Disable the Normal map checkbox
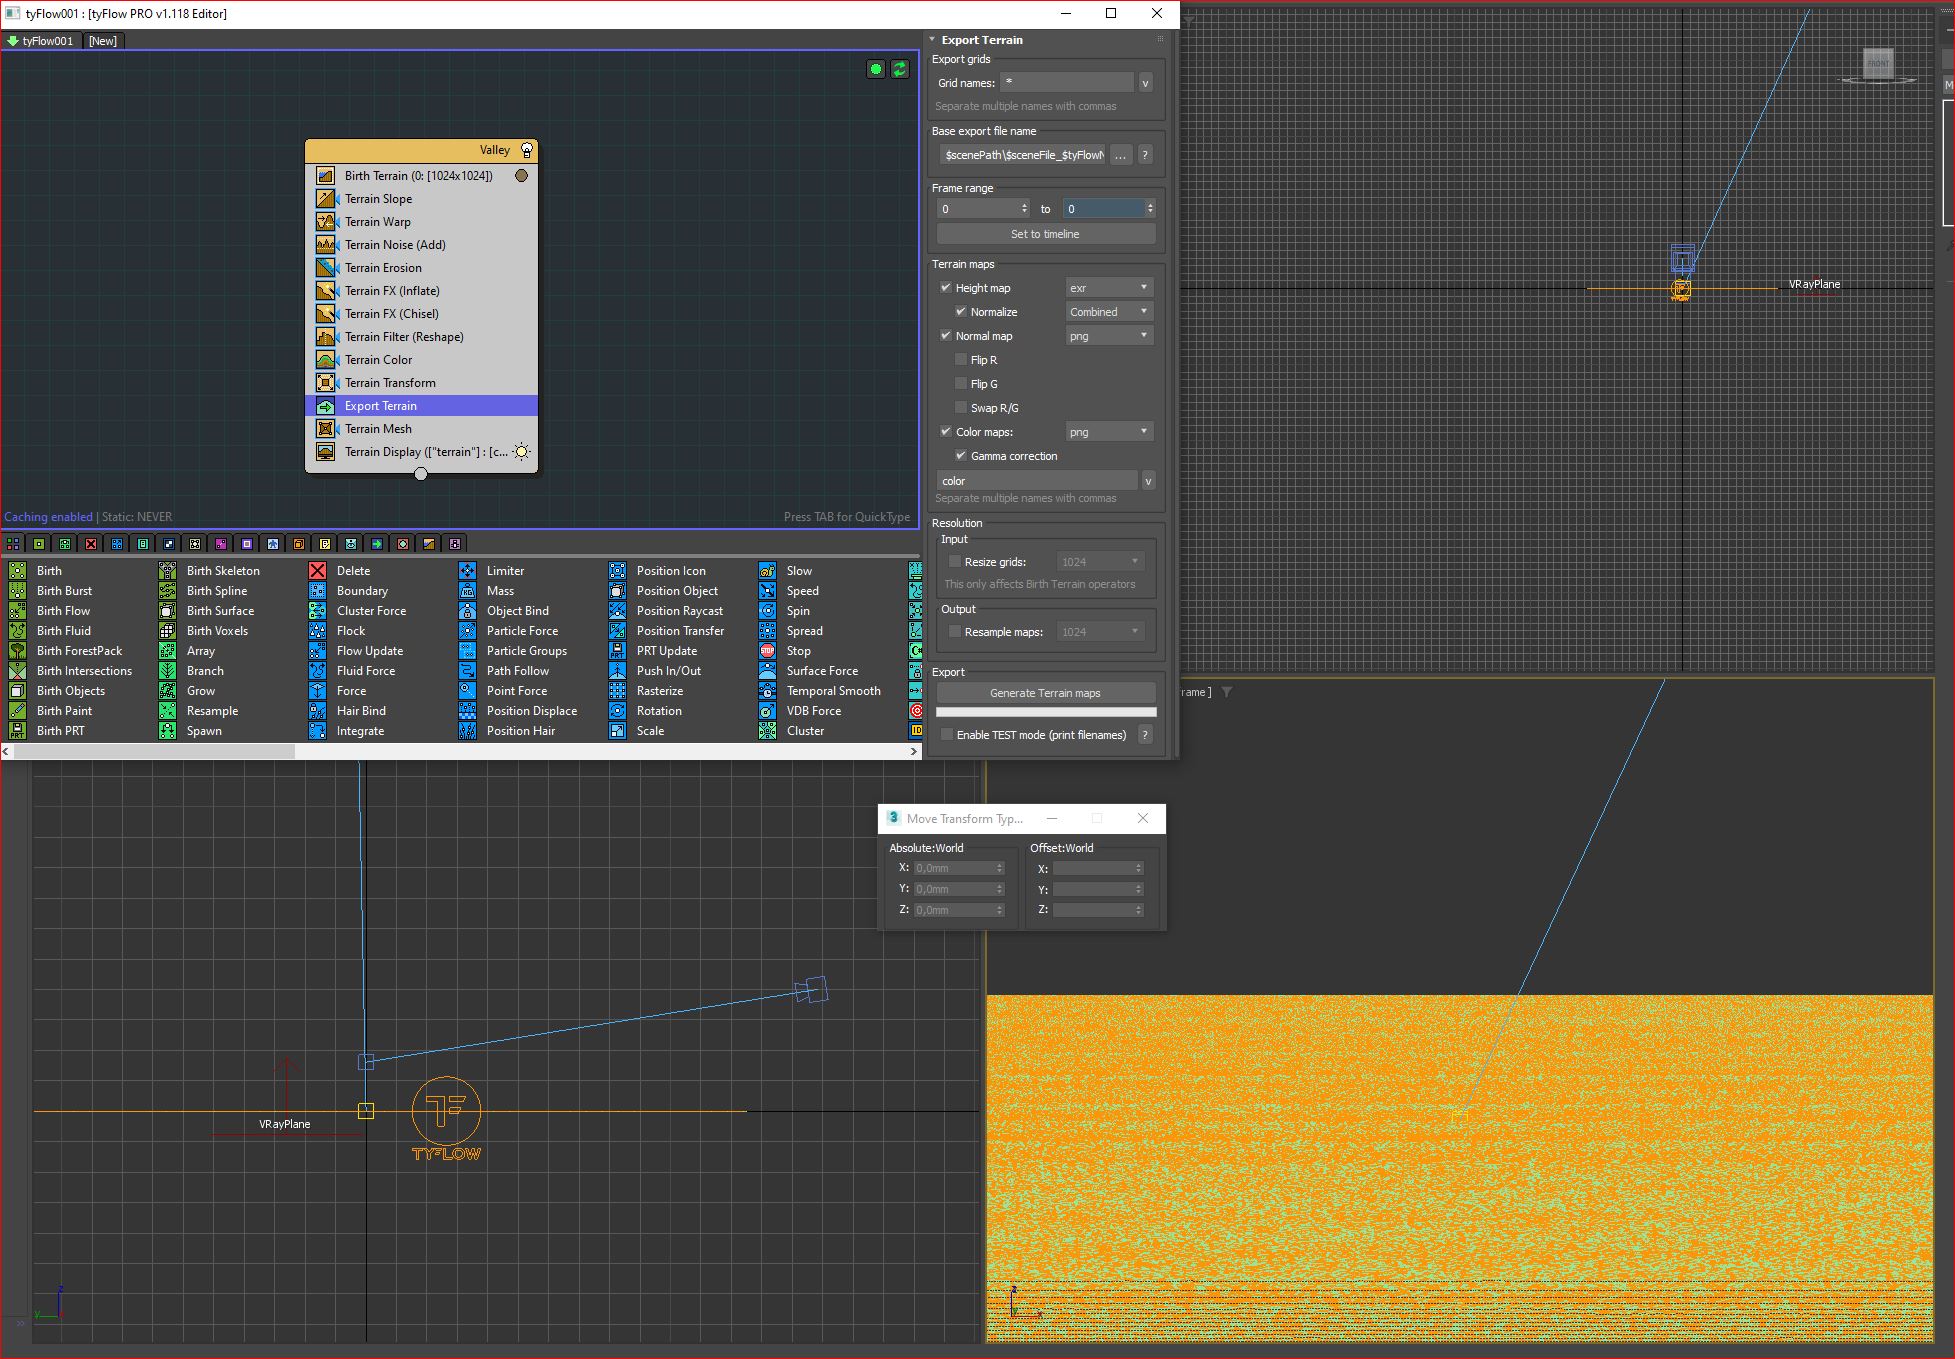 coord(946,336)
